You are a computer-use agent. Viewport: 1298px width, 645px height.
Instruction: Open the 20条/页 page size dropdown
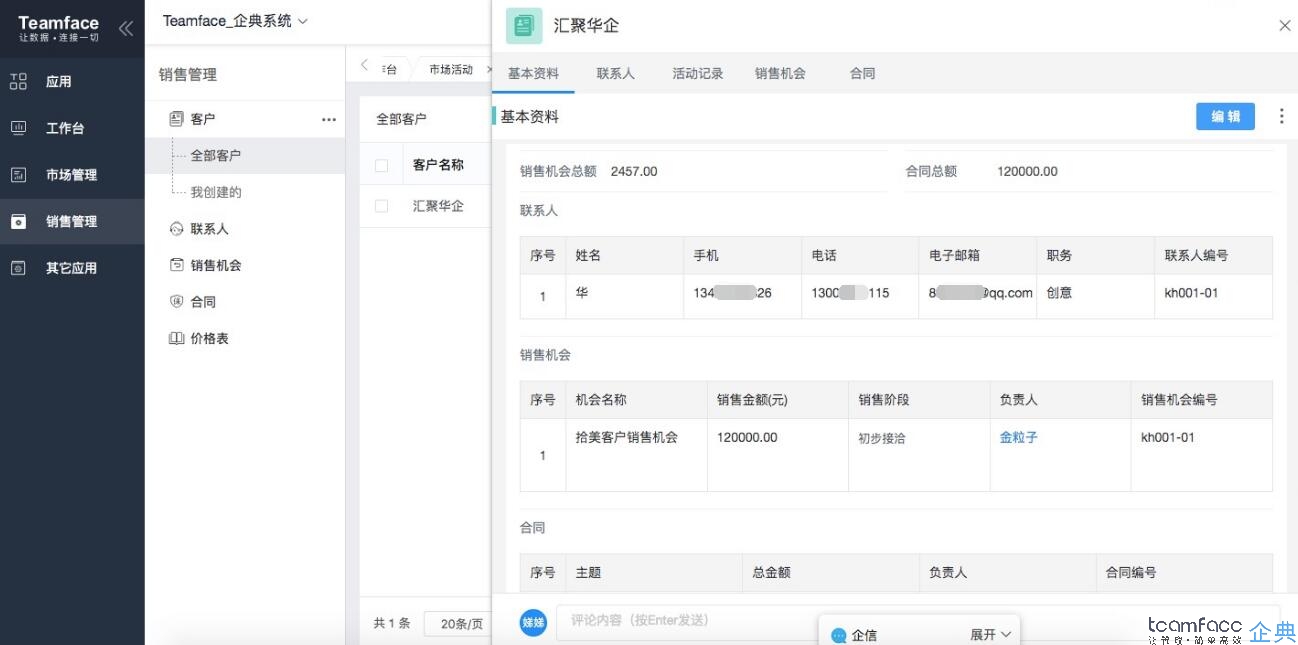click(460, 624)
